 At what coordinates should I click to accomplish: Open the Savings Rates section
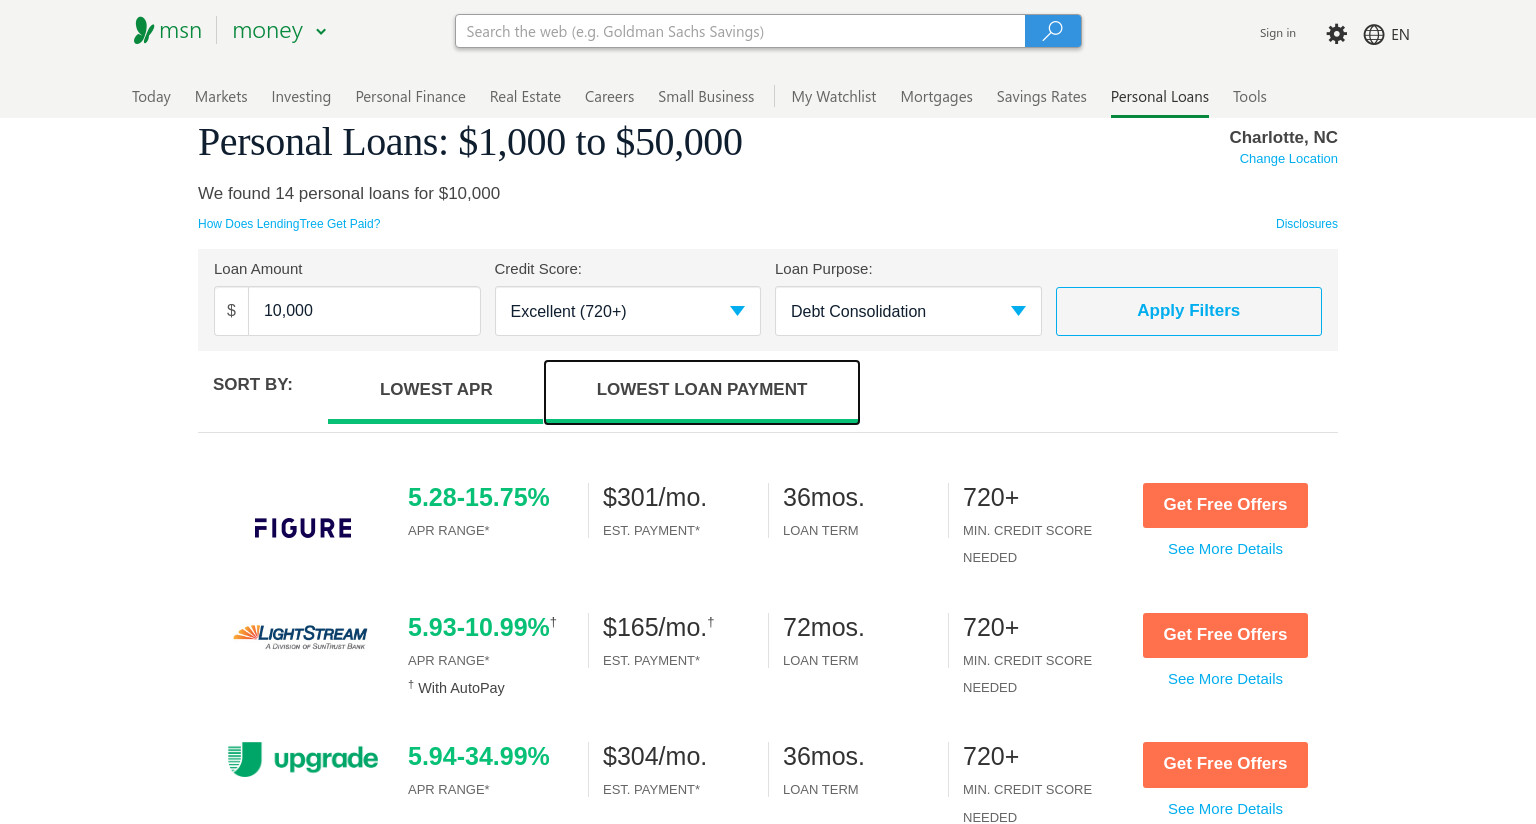pyautogui.click(x=1041, y=97)
